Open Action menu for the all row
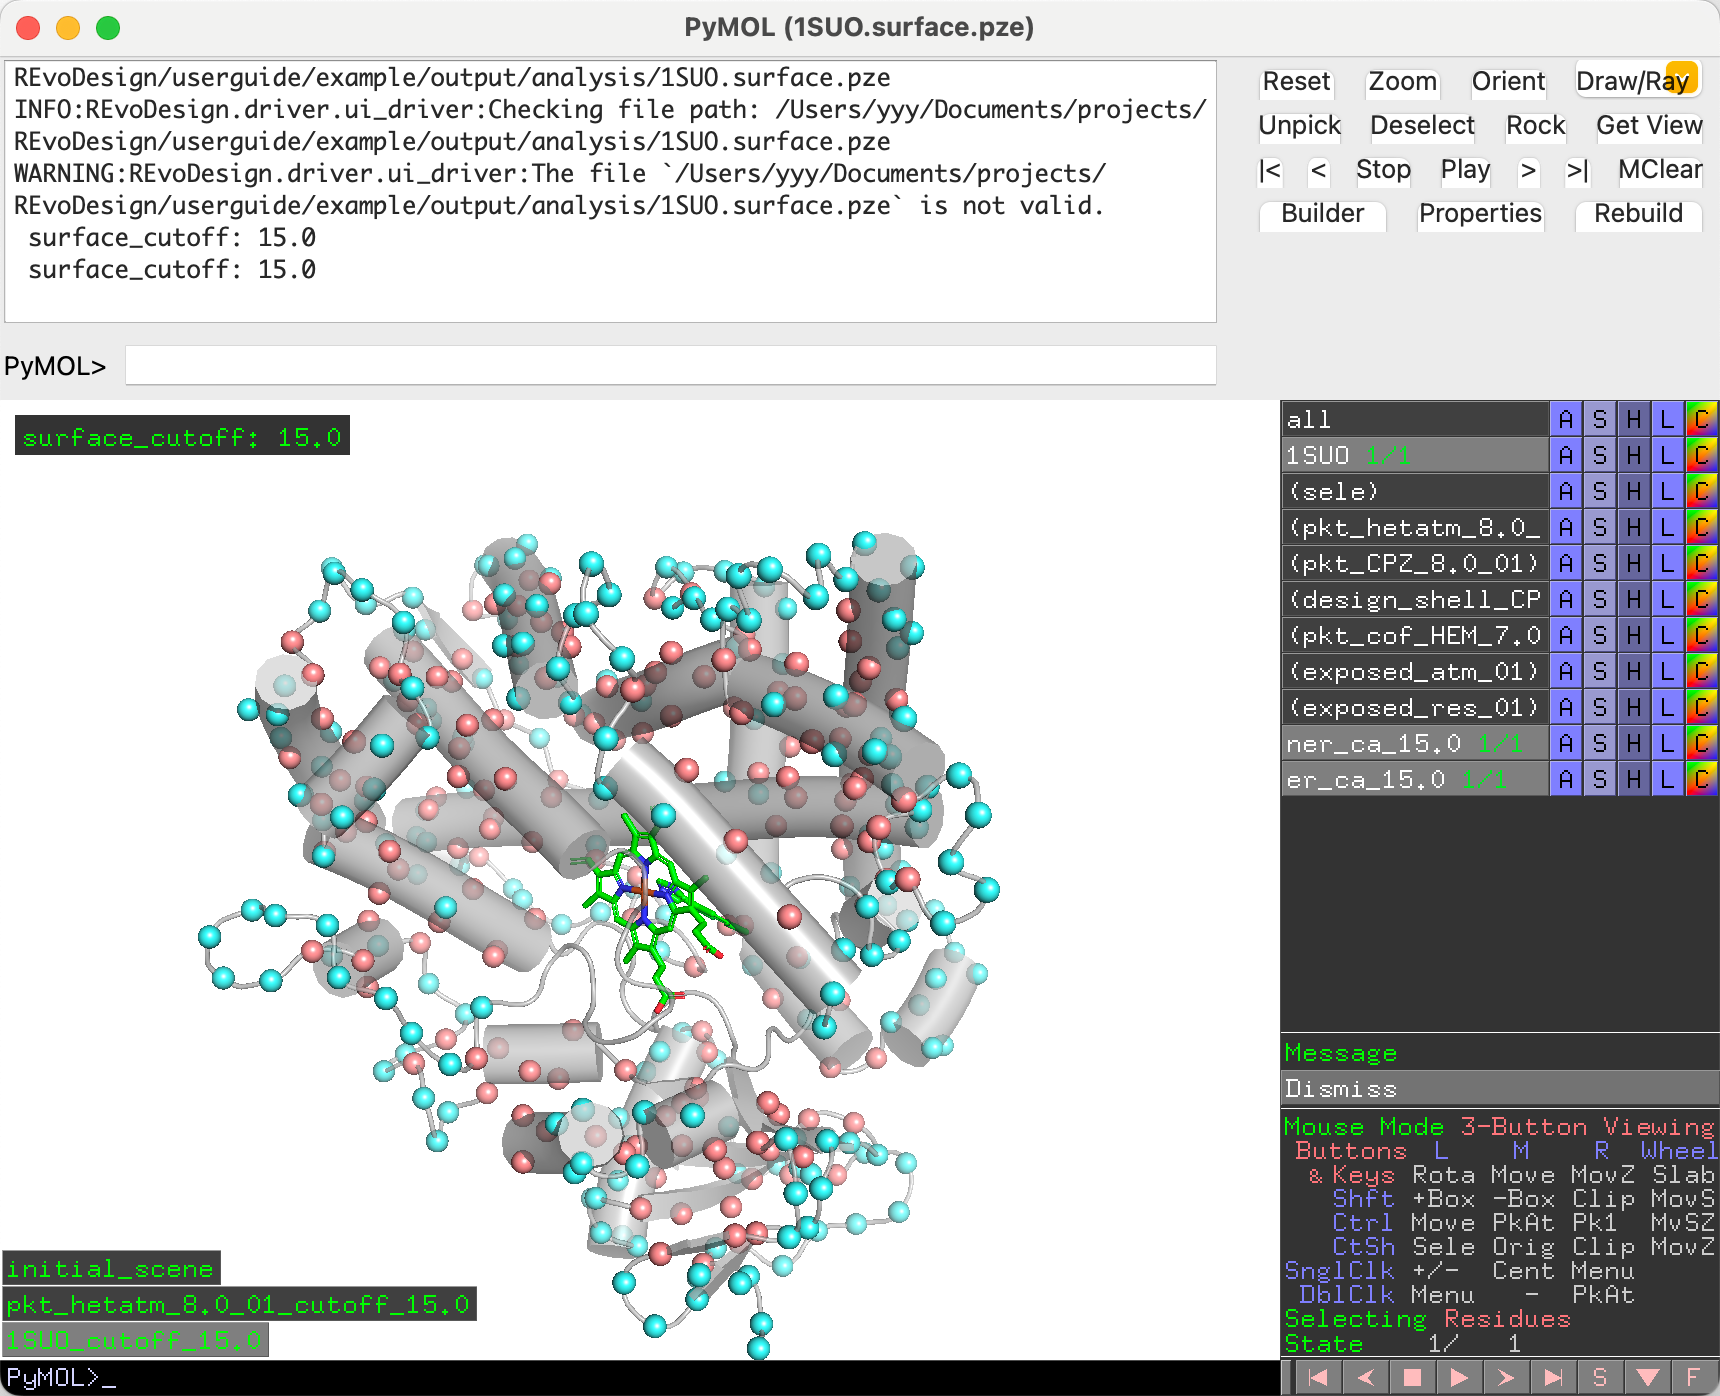Viewport: 1720px width, 1396px height. tap(1566, 419)
